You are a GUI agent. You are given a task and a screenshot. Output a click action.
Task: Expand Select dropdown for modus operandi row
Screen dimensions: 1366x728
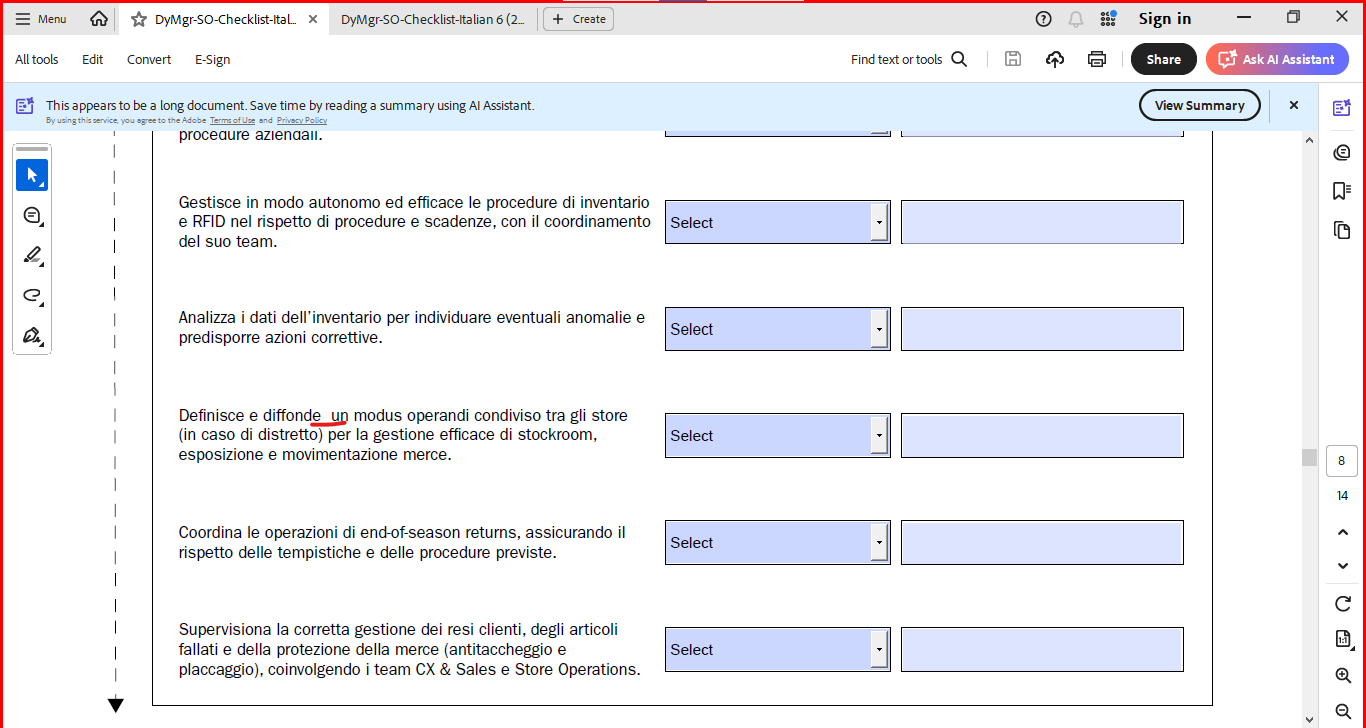click(x=879, y=436)
